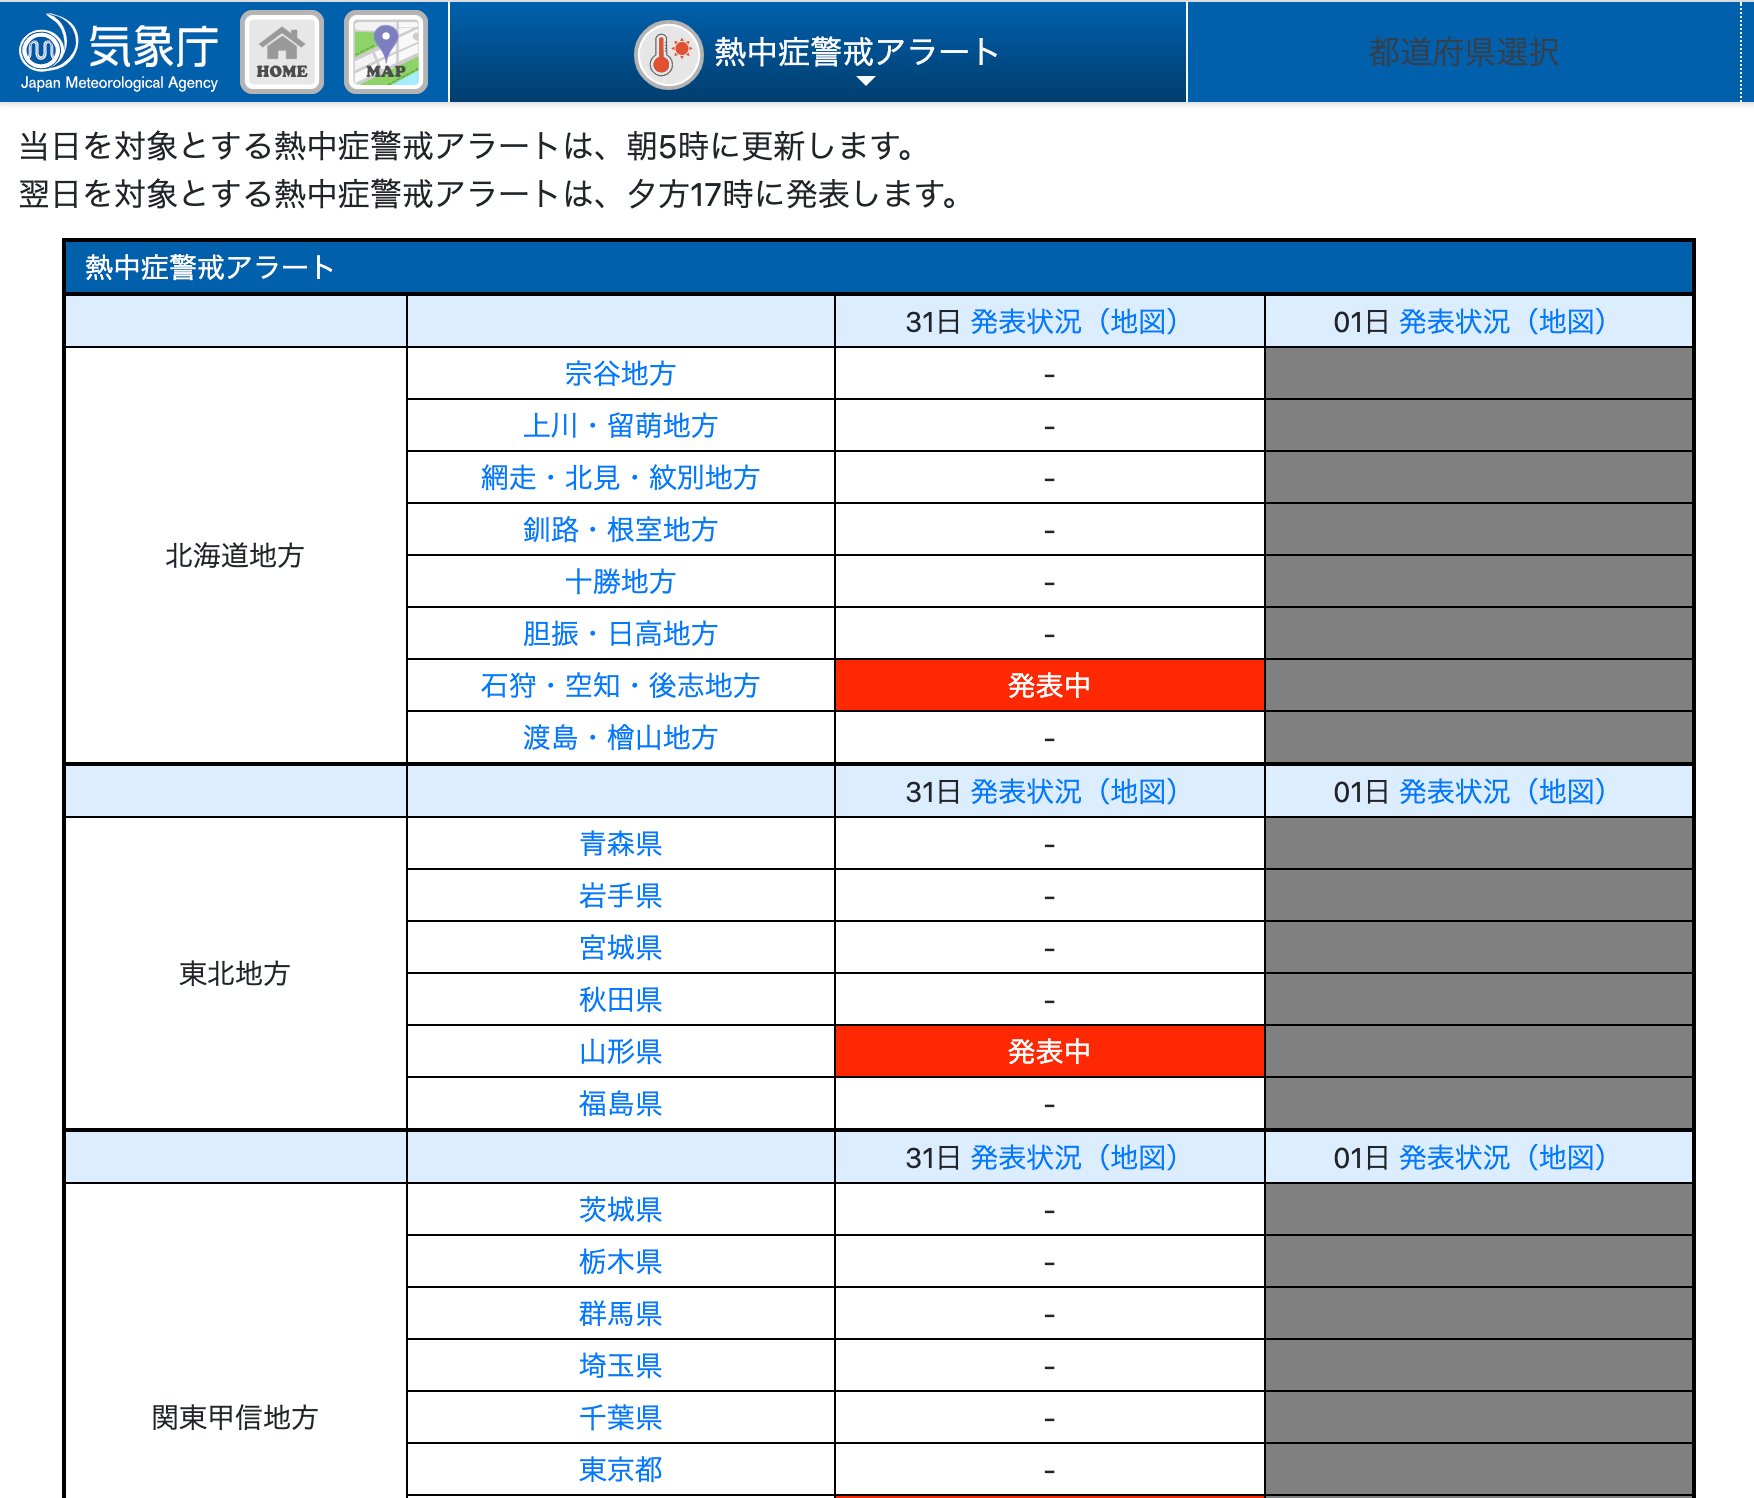Click the 熱中症警戒アラート table title bar

(x=878, y=267)
